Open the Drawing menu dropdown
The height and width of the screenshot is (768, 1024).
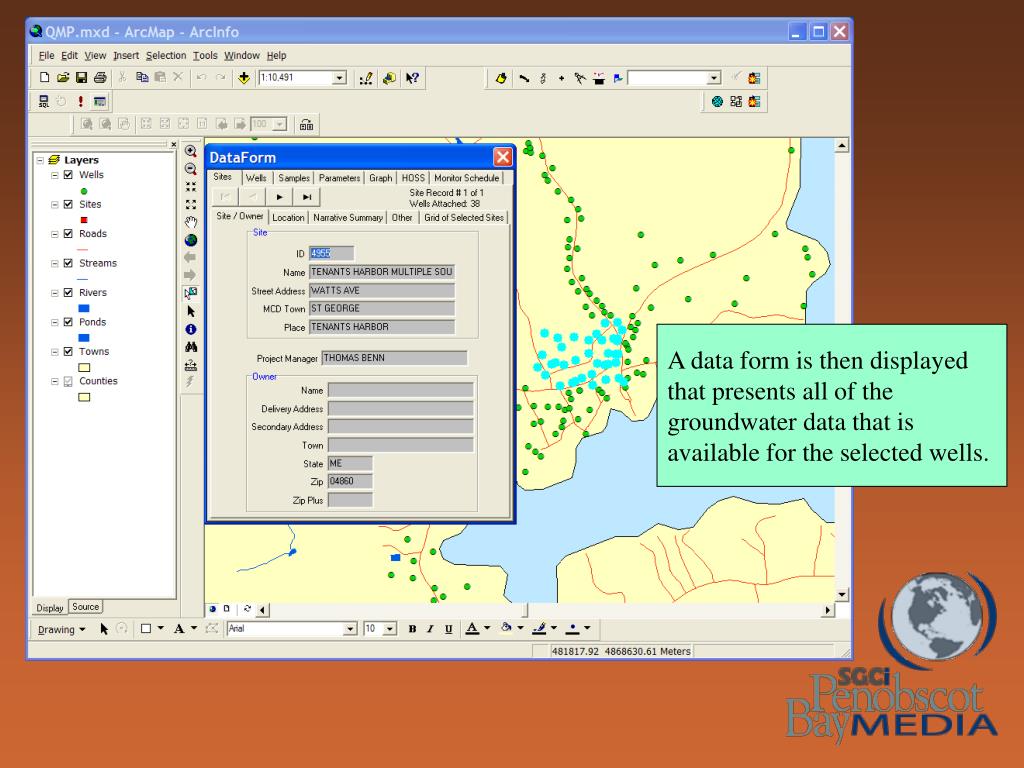pos(61,630)
